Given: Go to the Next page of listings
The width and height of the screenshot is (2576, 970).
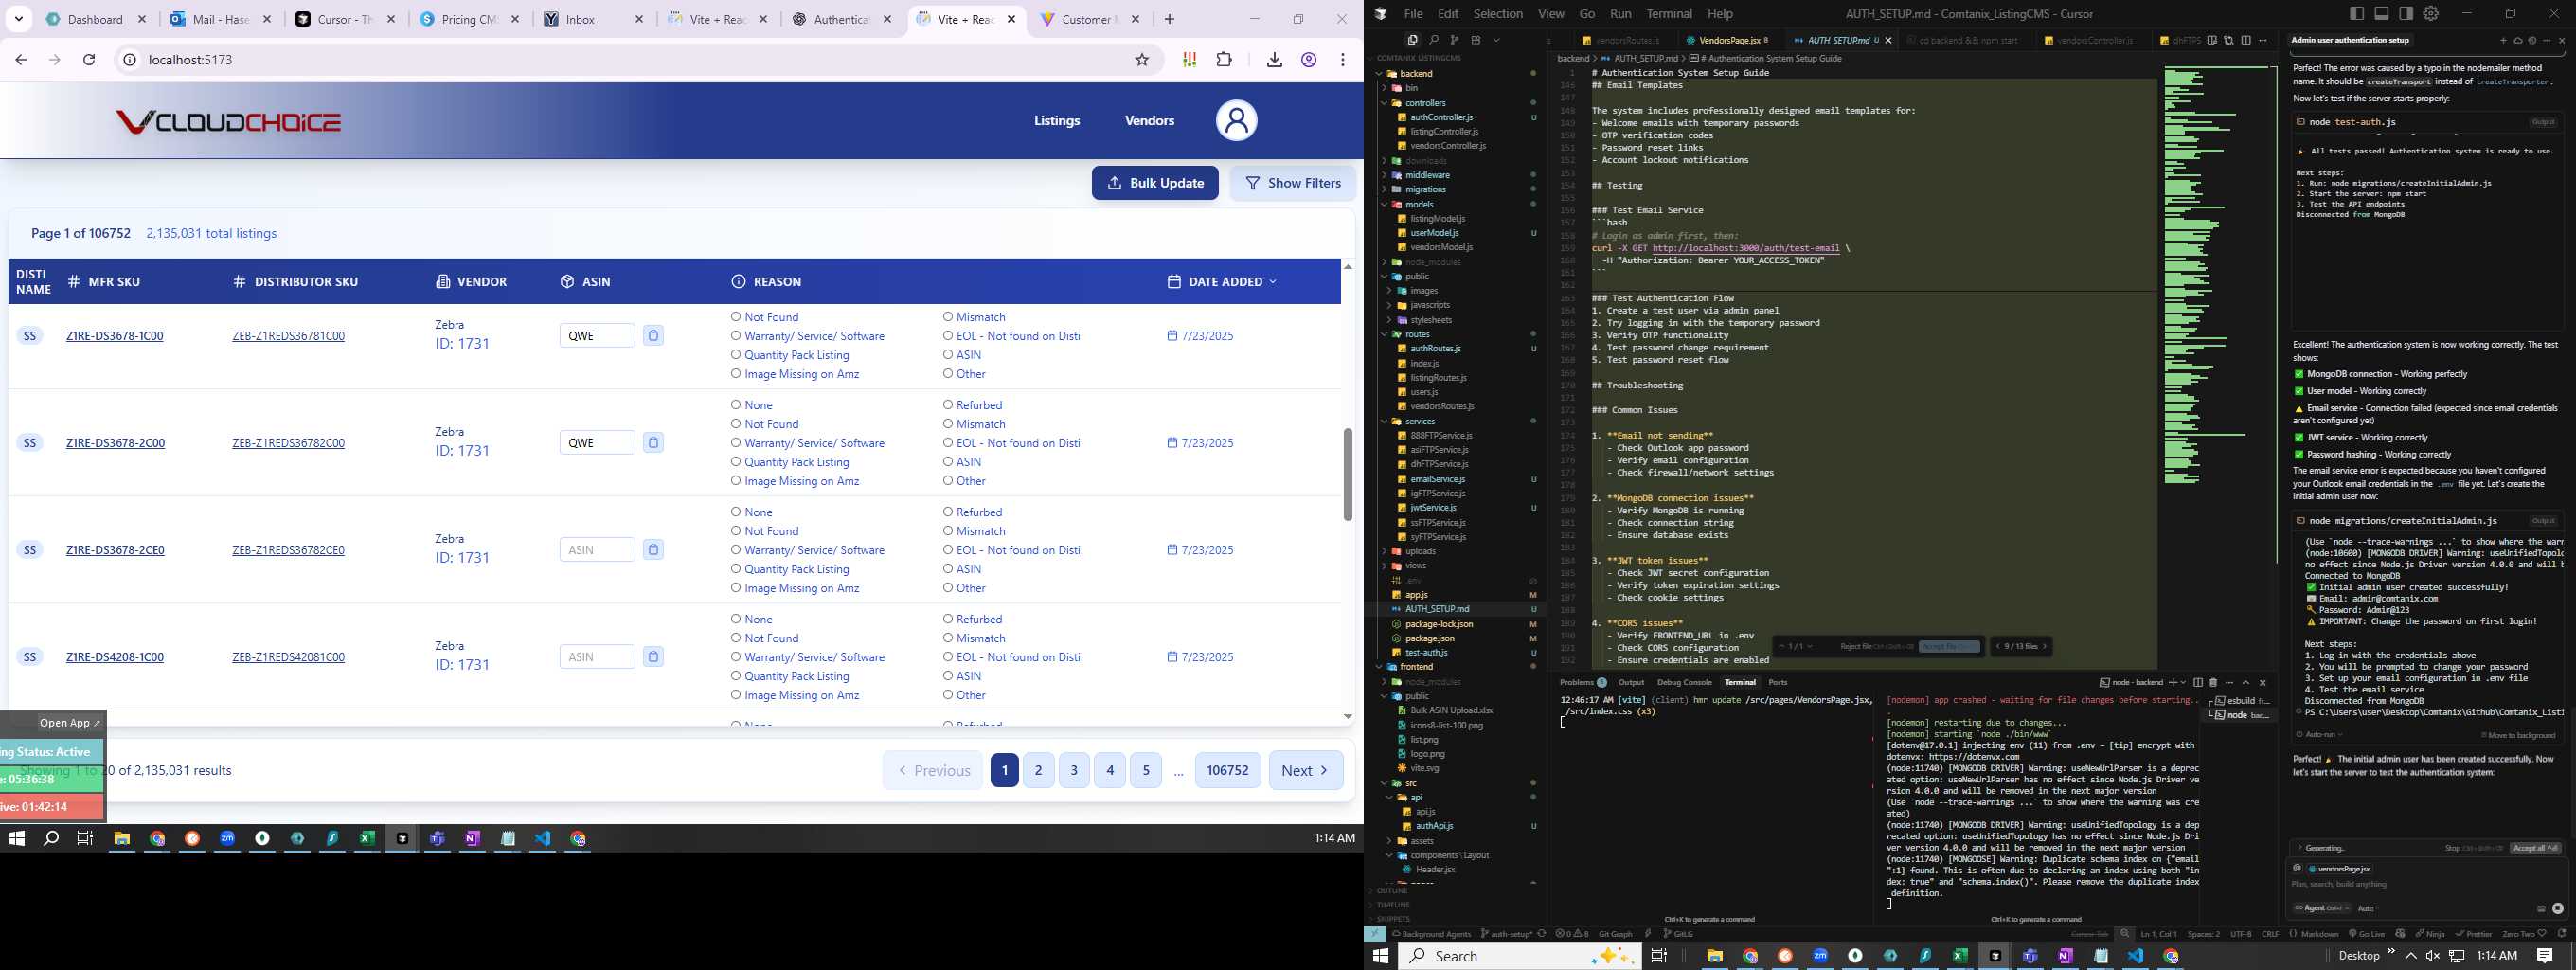Looking at the screenshot, I should tap(1306, 771).
